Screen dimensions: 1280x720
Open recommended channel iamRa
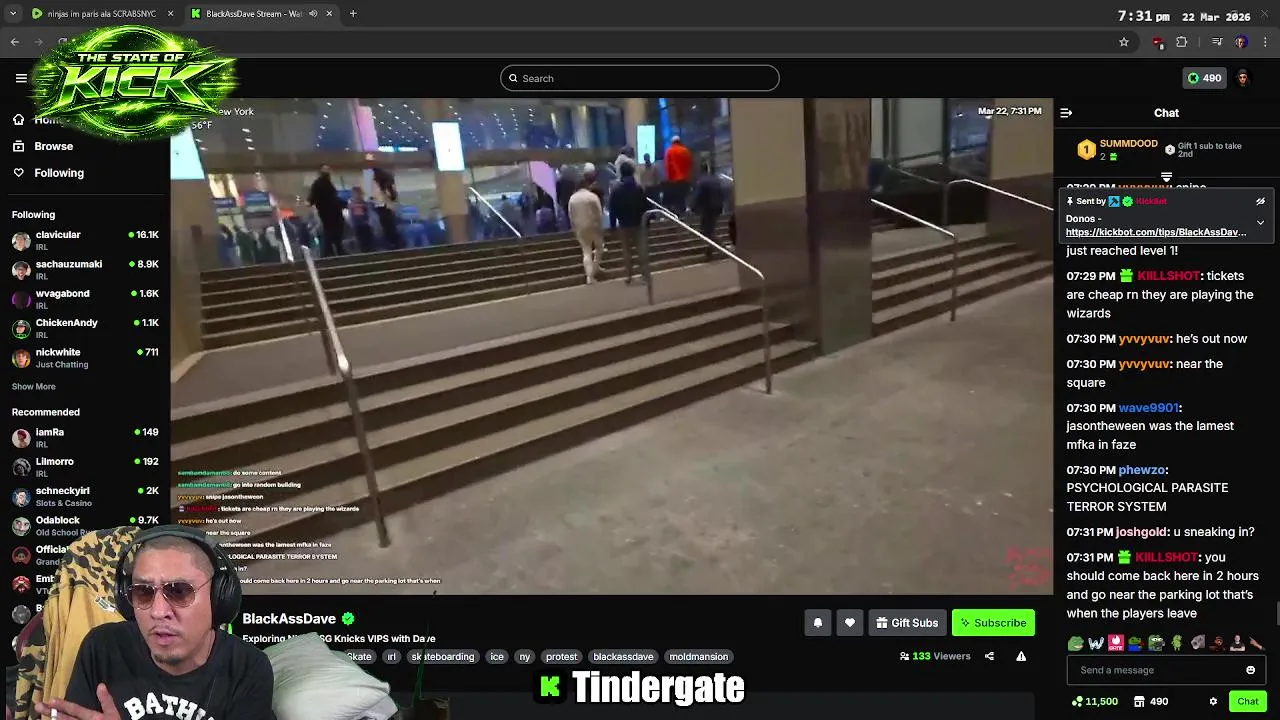[x=85, y=437]
